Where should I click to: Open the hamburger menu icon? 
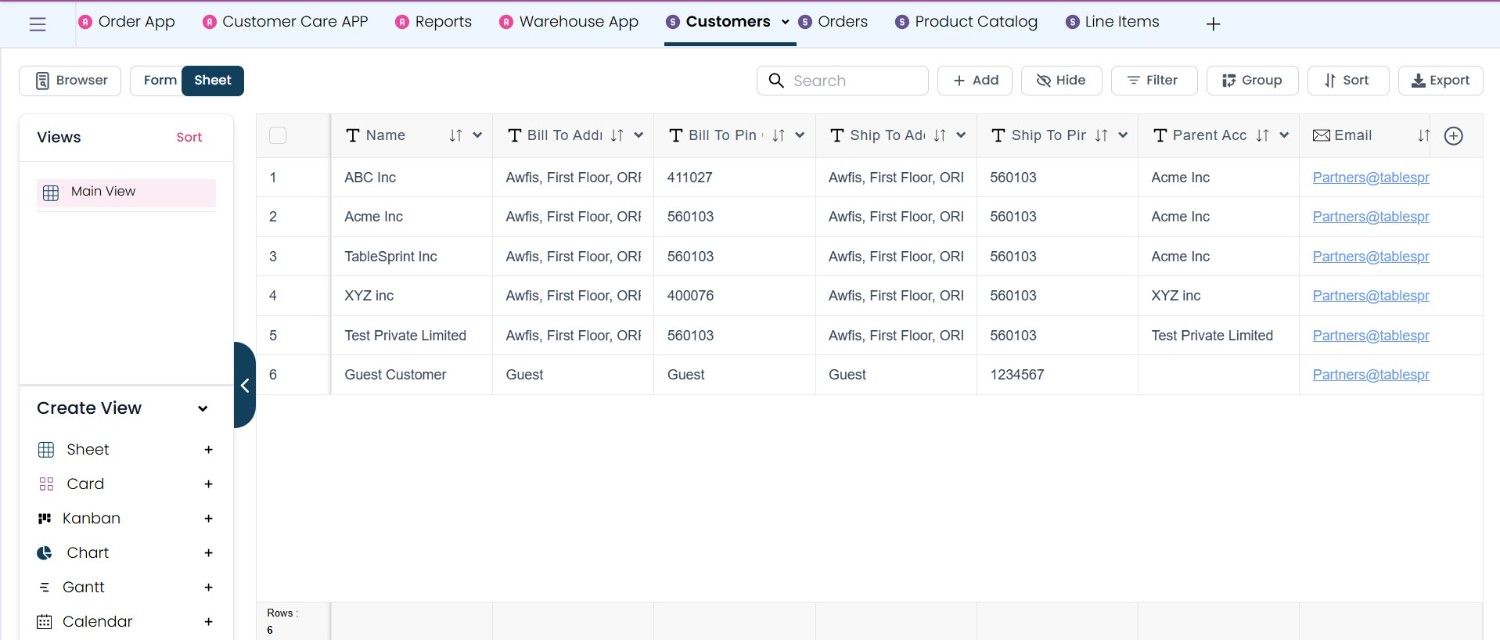pyautogui.click(x=38, y=24)
